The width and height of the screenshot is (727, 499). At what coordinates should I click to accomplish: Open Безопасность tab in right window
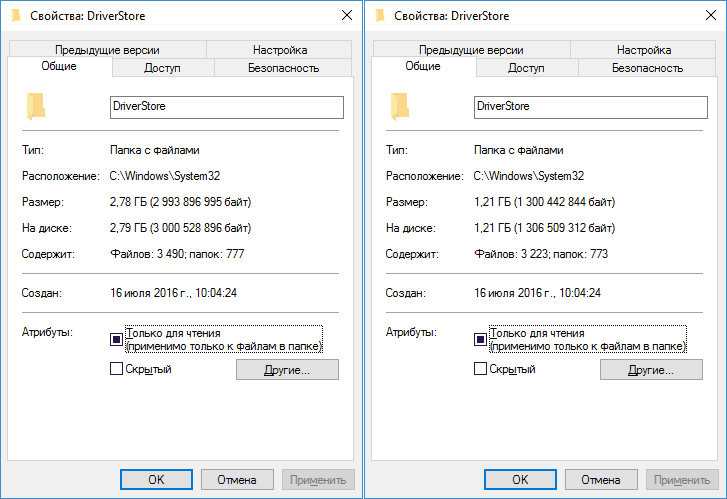pyautogui.click(x=647, y=68)
